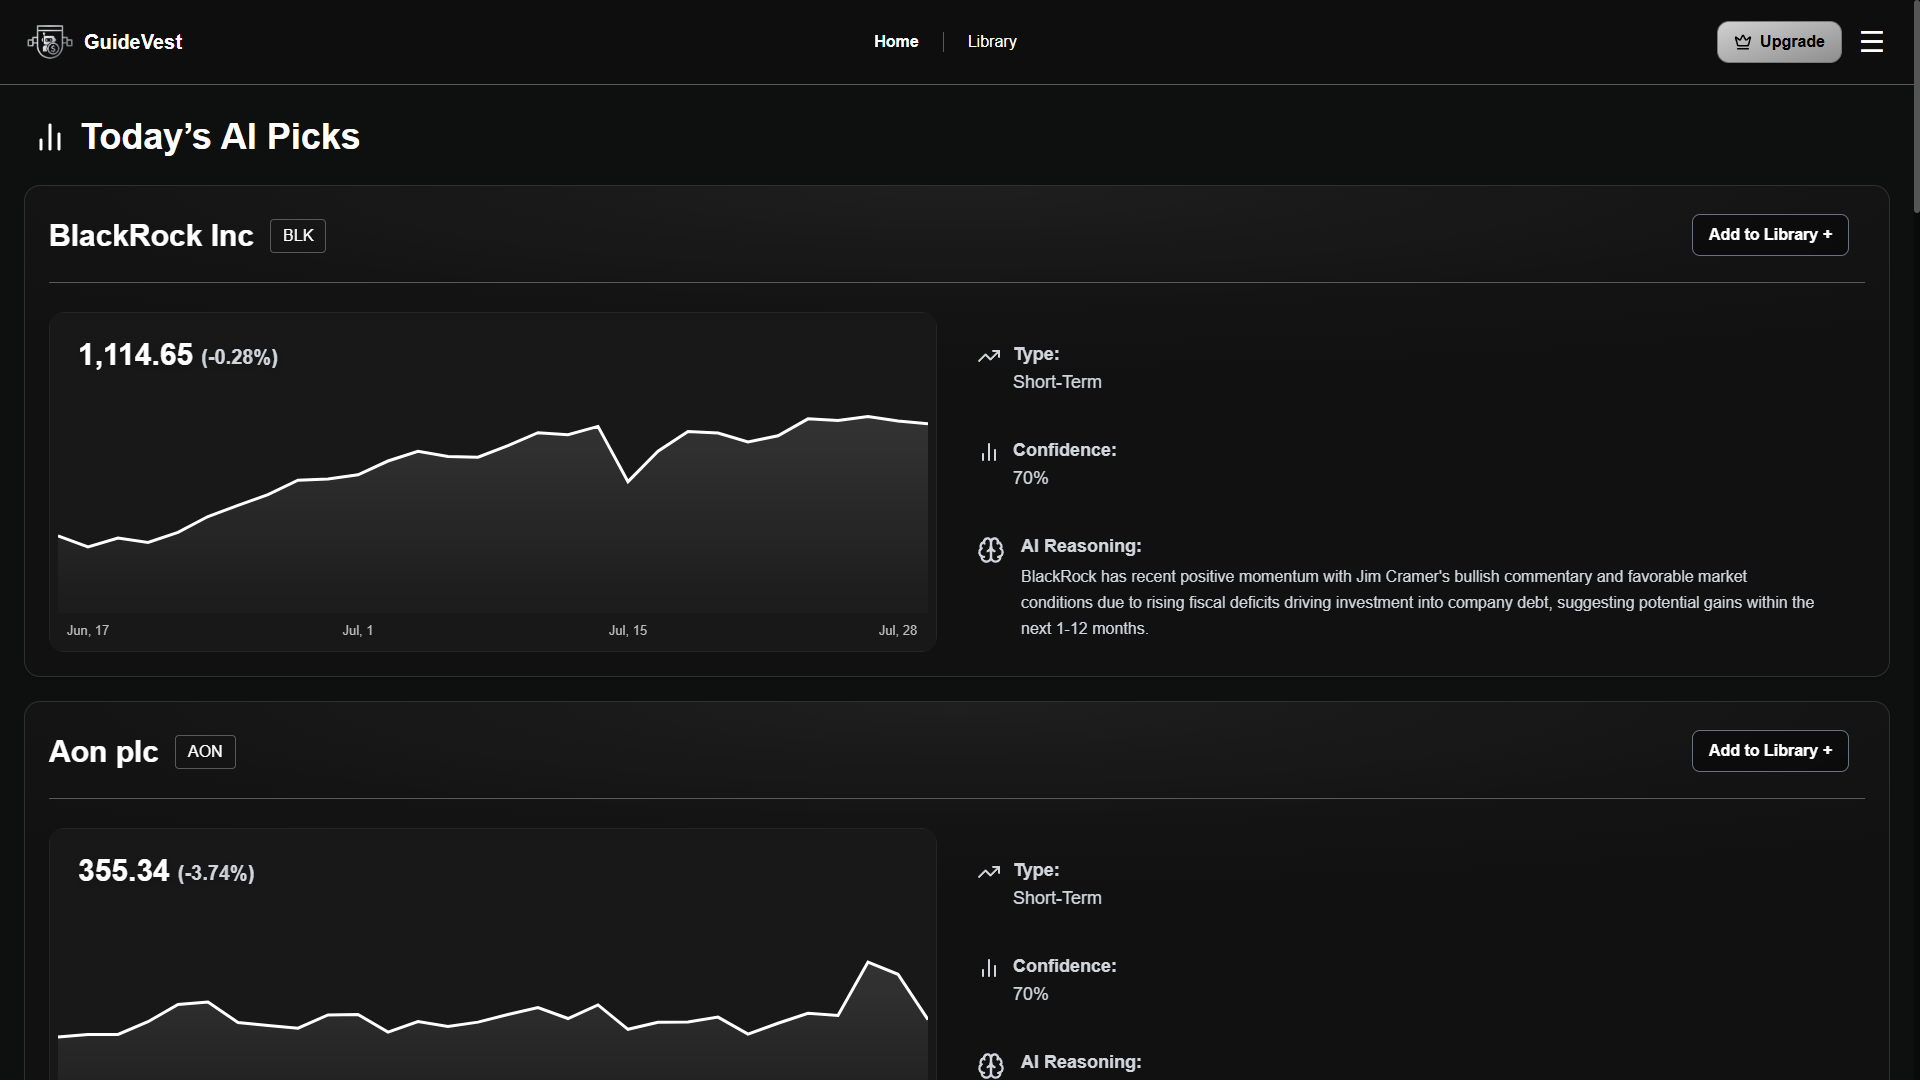Open the Library tab
1920x1080 pixels.
(x=992, y=42)
